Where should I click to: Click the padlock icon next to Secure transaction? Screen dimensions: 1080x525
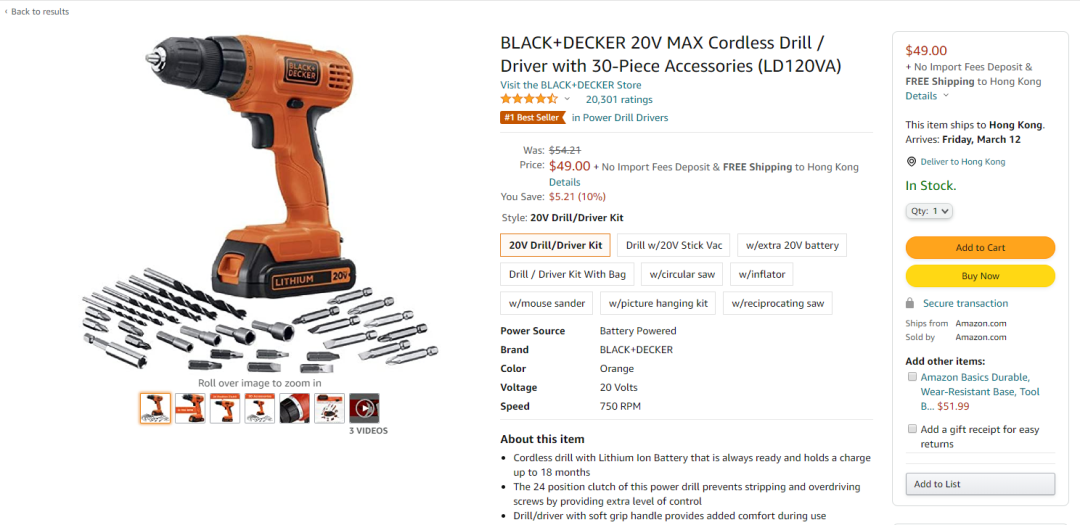(910, 303)
